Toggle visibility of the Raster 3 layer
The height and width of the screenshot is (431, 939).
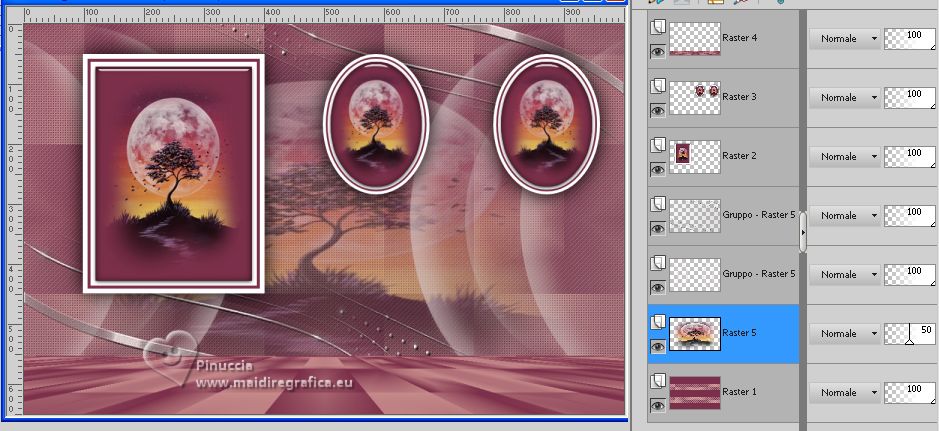click(x=658, y=111)
